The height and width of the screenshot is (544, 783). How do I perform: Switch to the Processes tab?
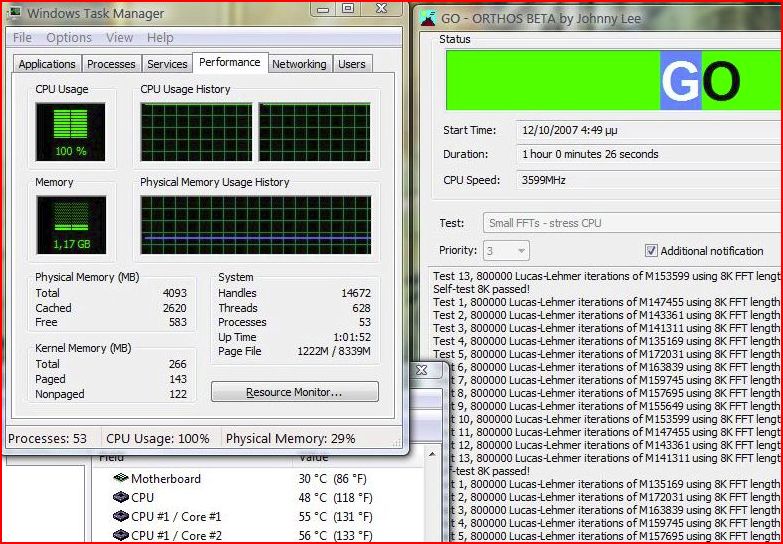(111, 64)
